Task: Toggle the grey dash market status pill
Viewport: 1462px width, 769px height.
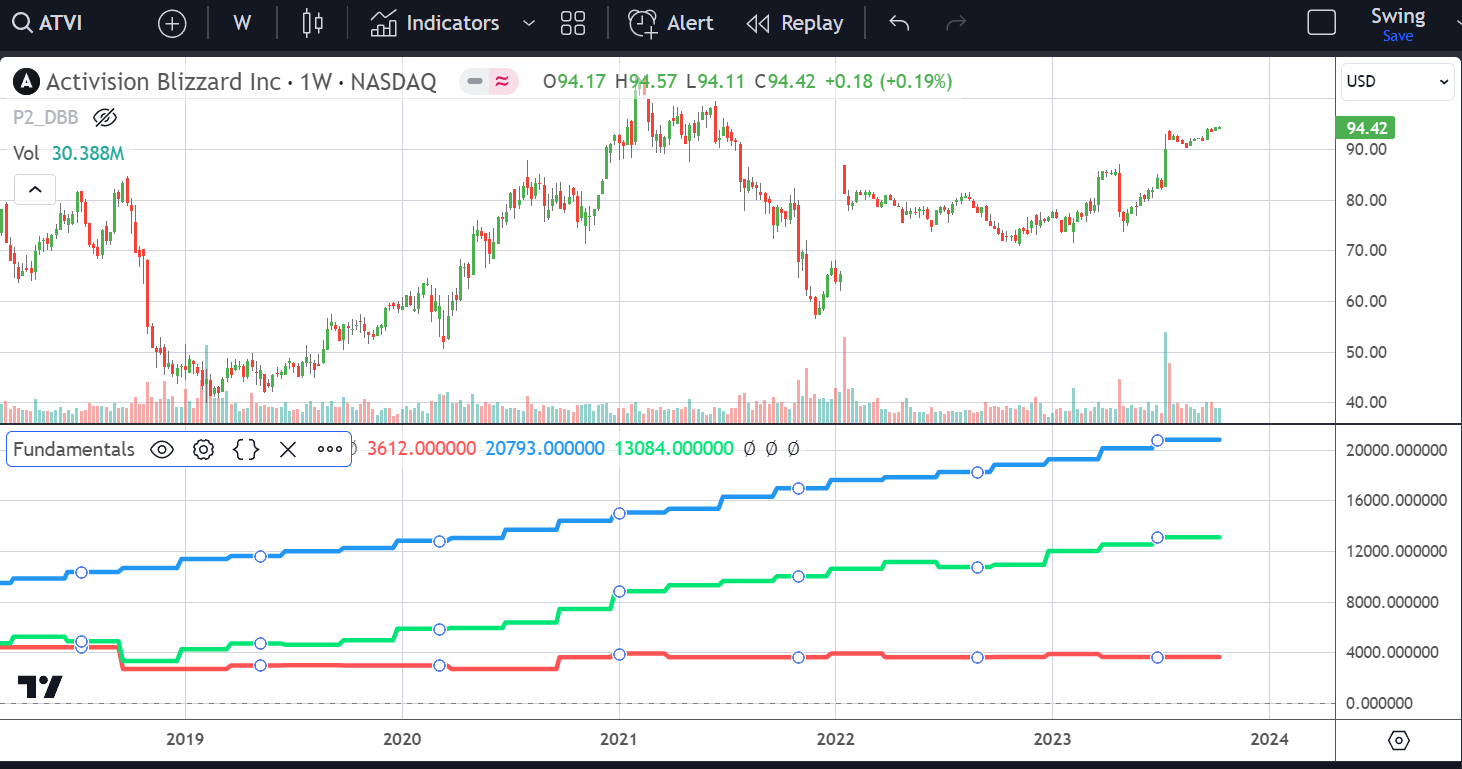Action: click(x=475, y=81)
